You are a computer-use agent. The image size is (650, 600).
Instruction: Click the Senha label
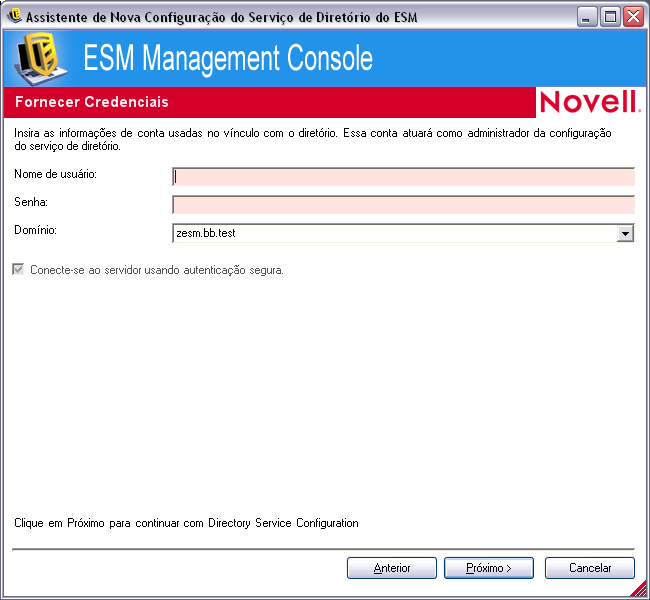pyautogui.click(x=31, y=202)
